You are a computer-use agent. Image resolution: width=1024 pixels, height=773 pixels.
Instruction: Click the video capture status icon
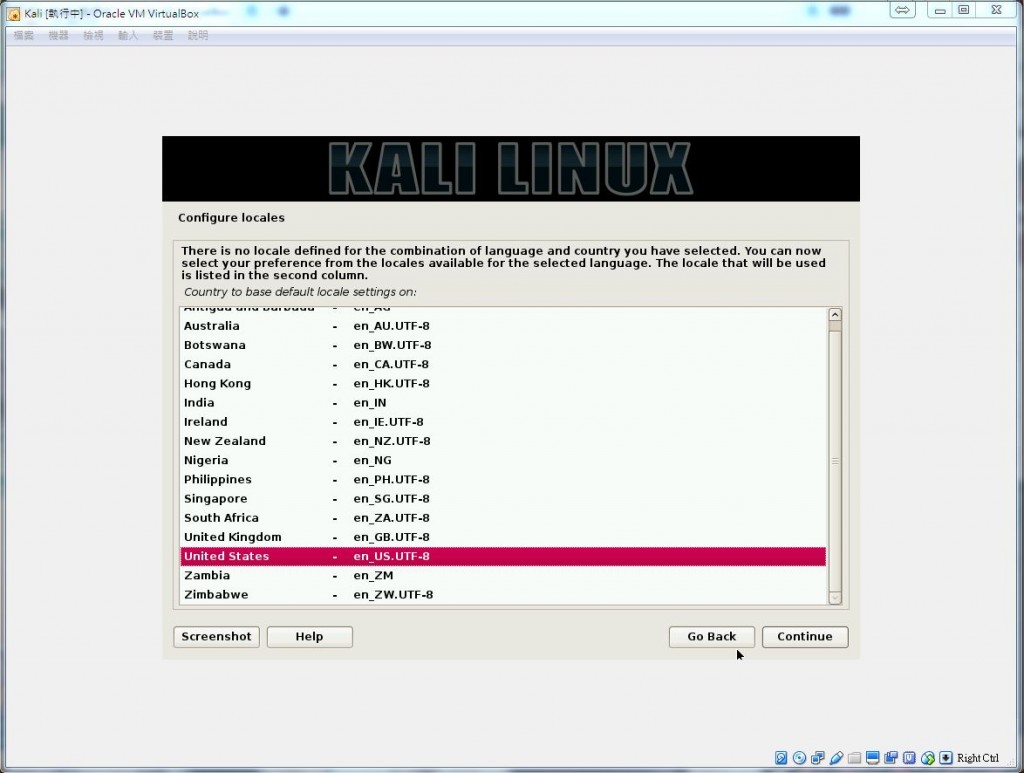pos(891,757)
